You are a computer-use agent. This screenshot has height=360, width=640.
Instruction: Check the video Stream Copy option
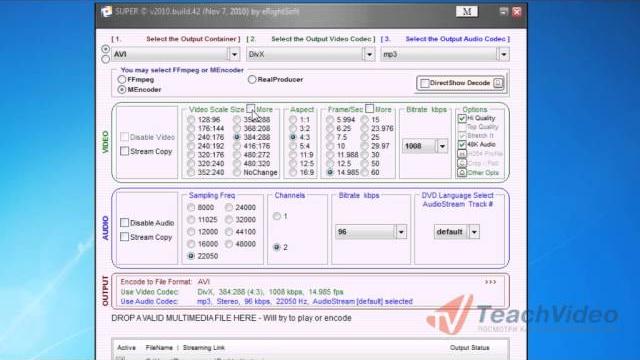point(124,151)
